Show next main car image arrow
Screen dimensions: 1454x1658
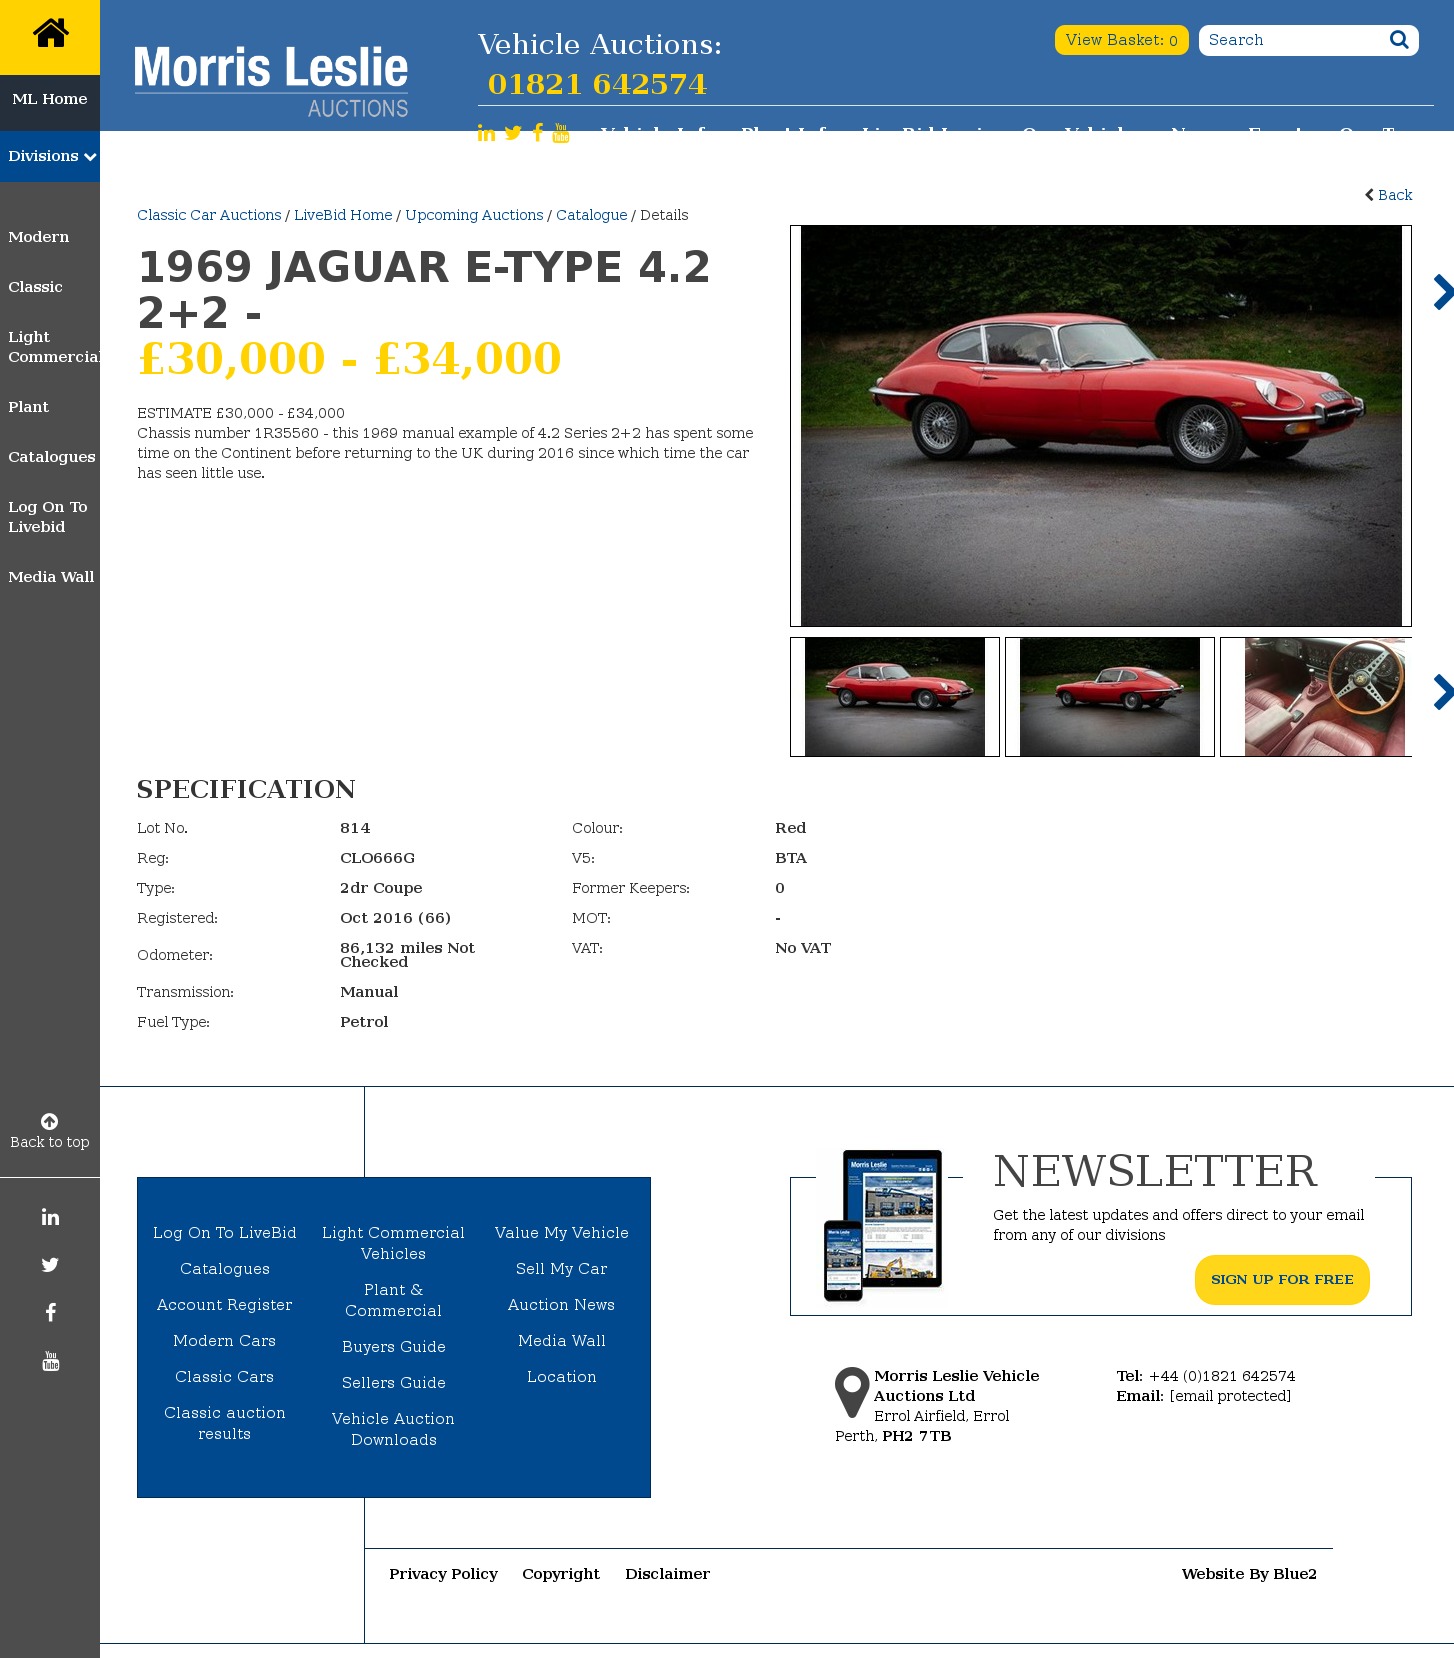(x=1443, y=292)
